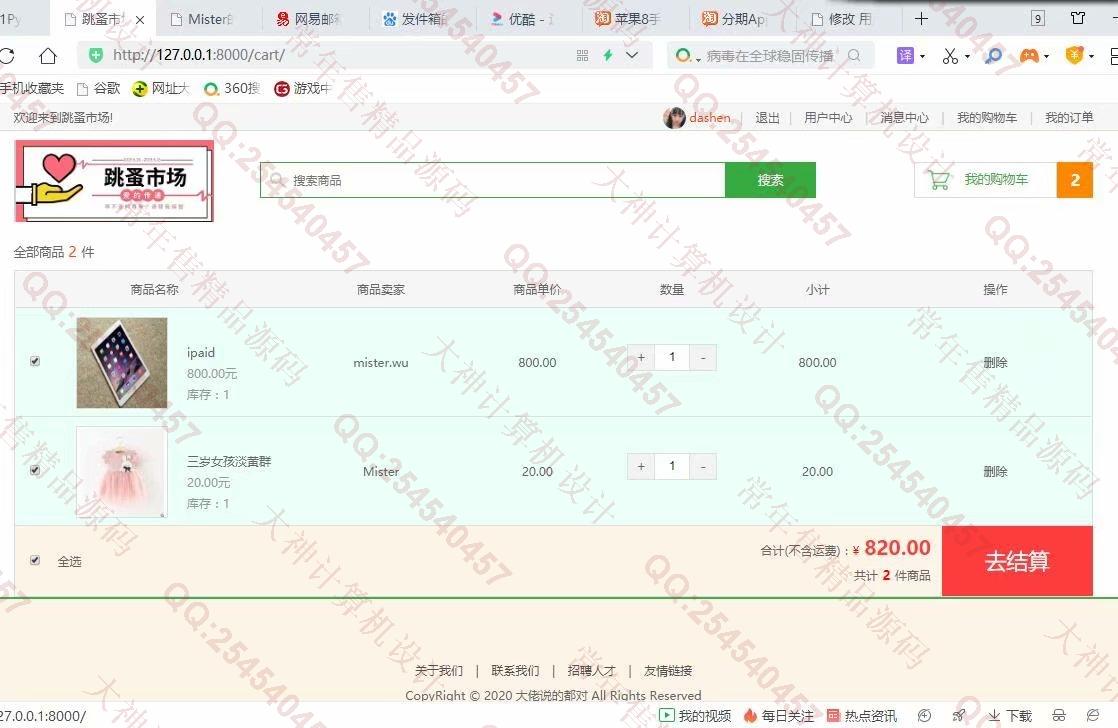Image resolution: width=1118 pixels, height=728 pixels.
Task: Open 用户中心 user center
Action: click(828, 118)
